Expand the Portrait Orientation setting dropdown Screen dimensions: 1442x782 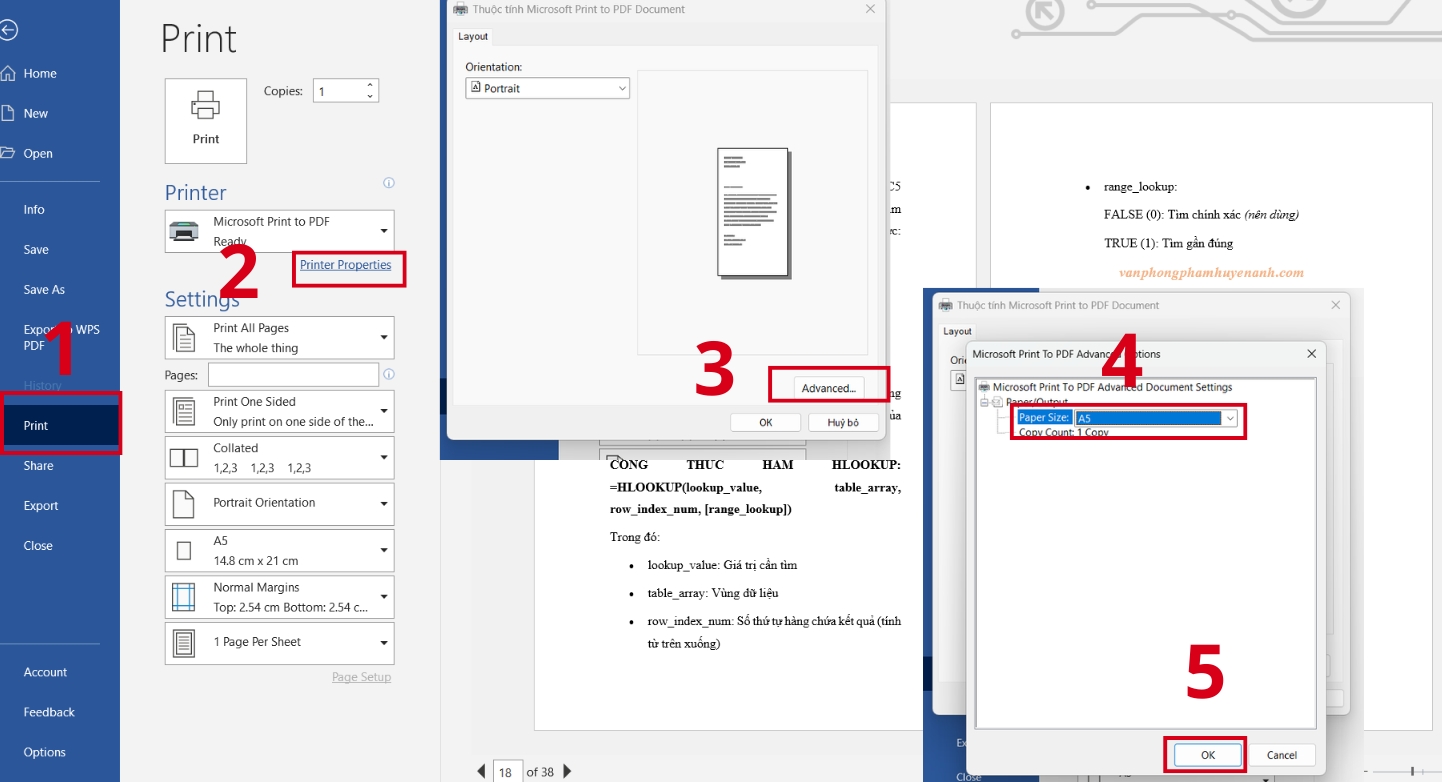[280, 504]
